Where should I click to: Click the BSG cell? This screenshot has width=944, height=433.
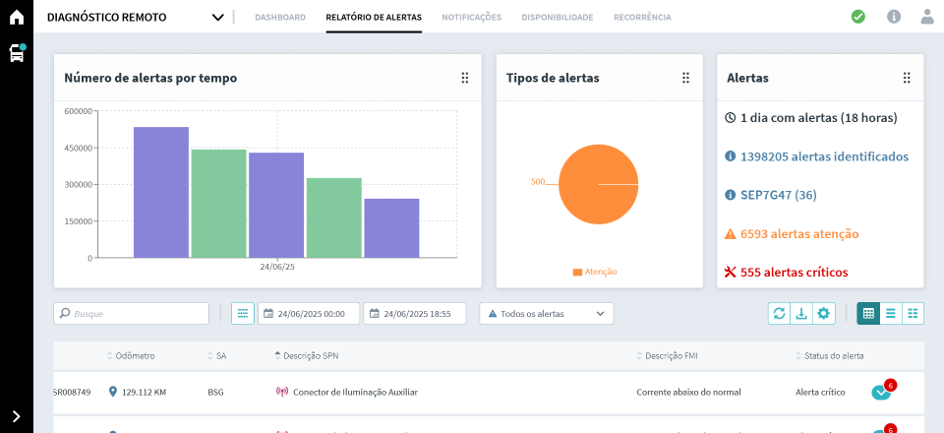click(x=216, y=392)
